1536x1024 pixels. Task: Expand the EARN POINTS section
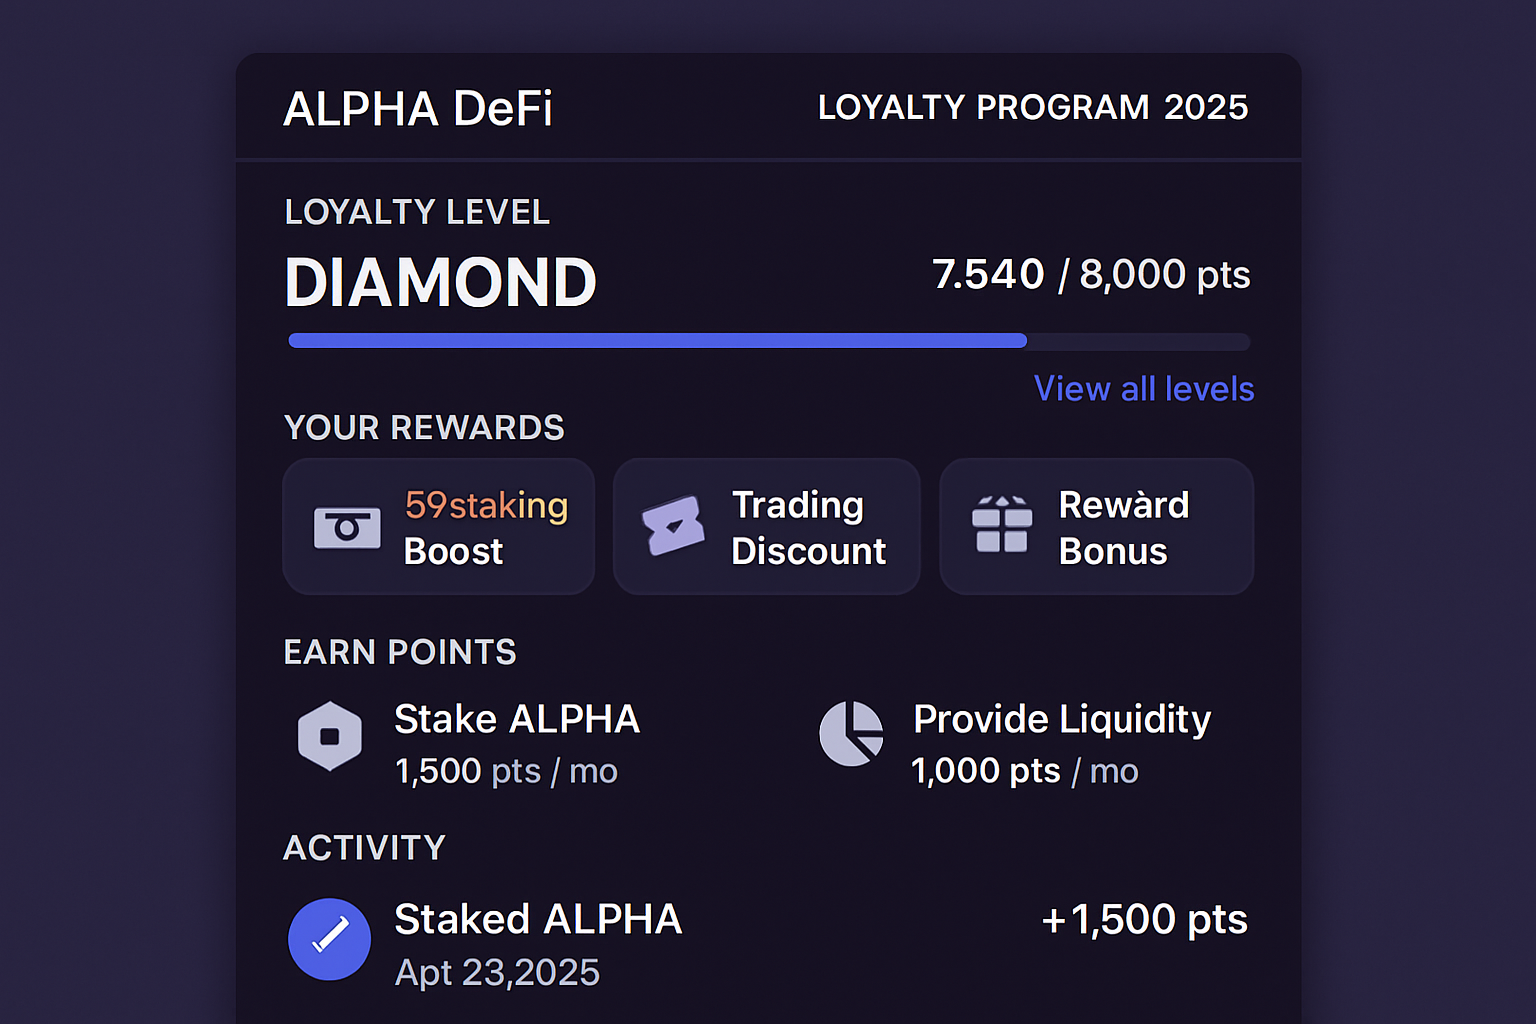coord(399,651)
